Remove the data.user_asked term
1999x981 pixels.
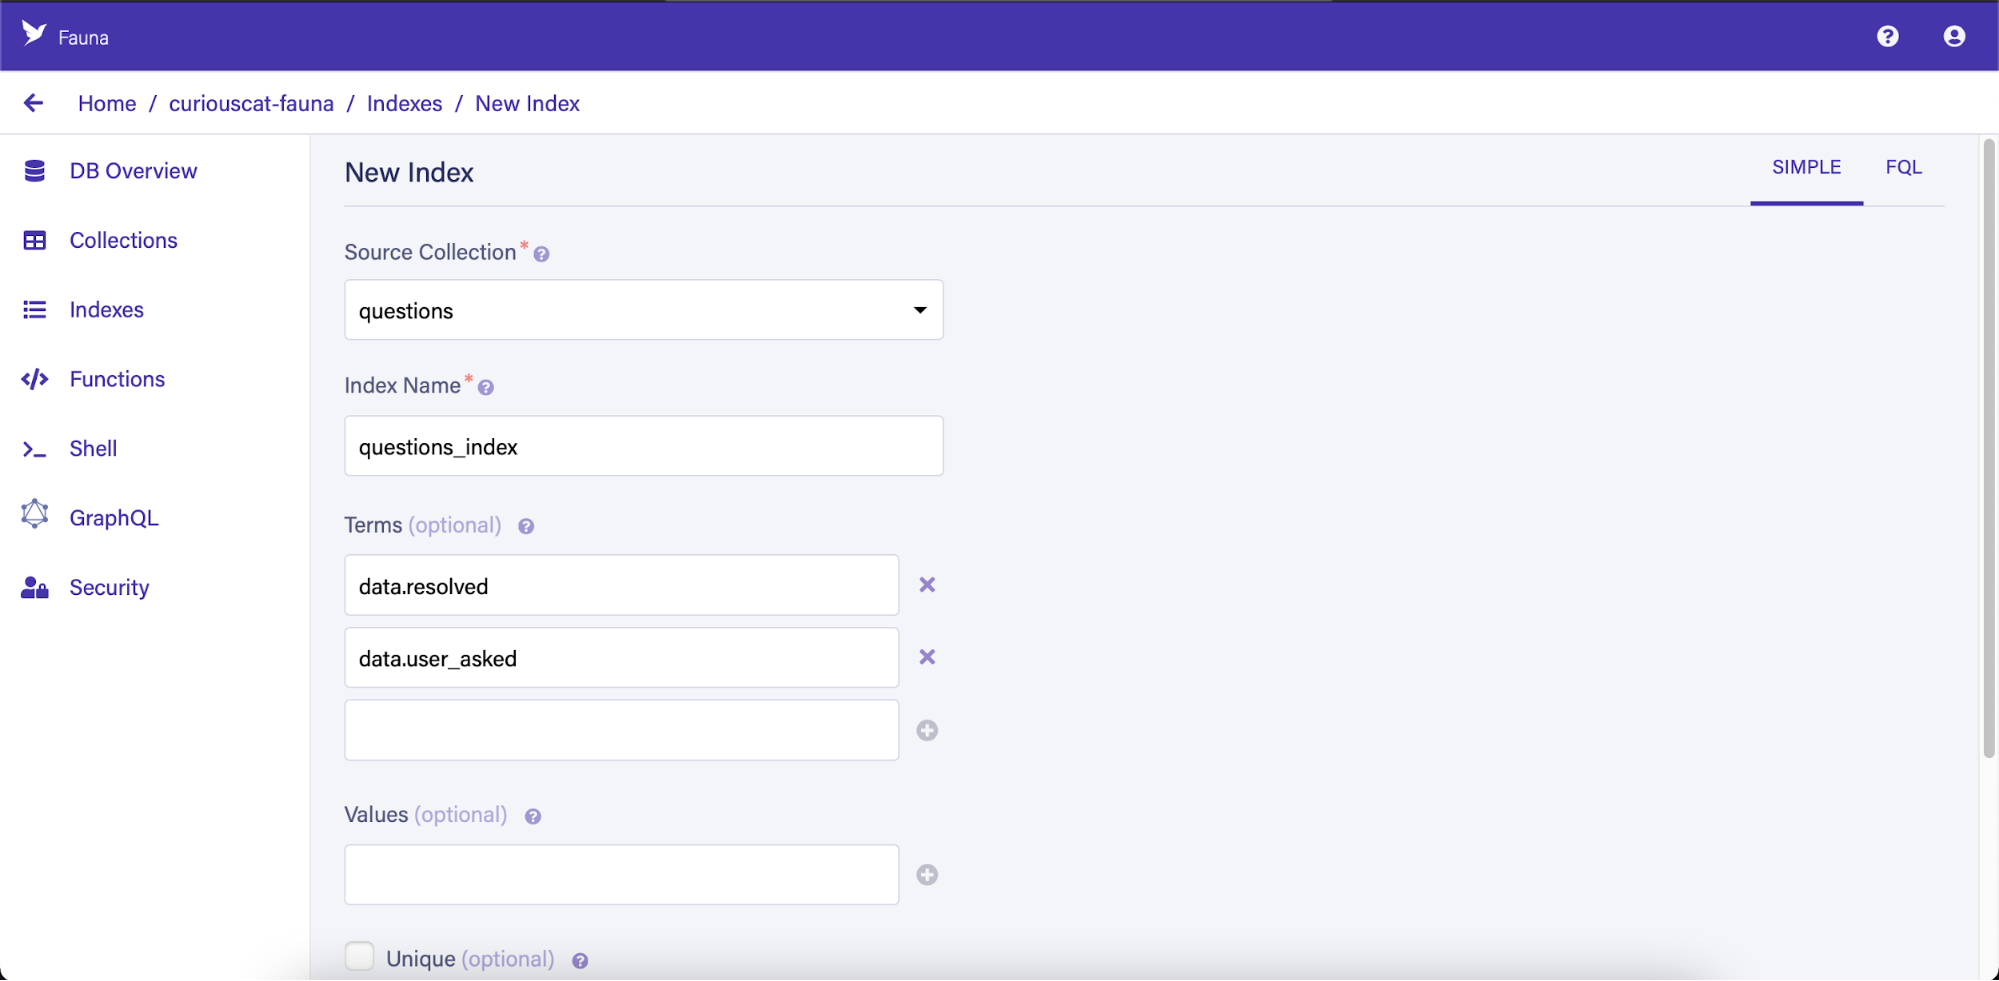[x=927, y=657]
